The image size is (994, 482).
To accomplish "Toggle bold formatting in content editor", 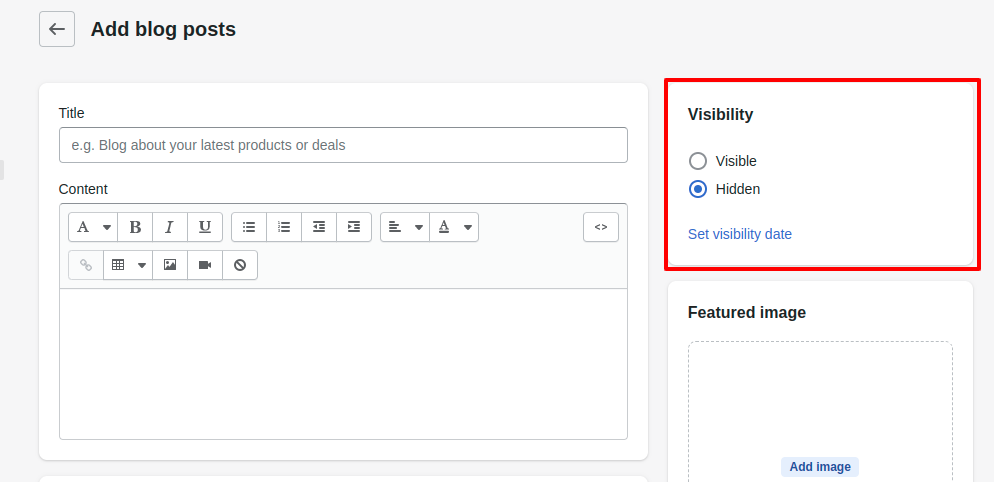I will pyautogui.click(x=135, y=227).
